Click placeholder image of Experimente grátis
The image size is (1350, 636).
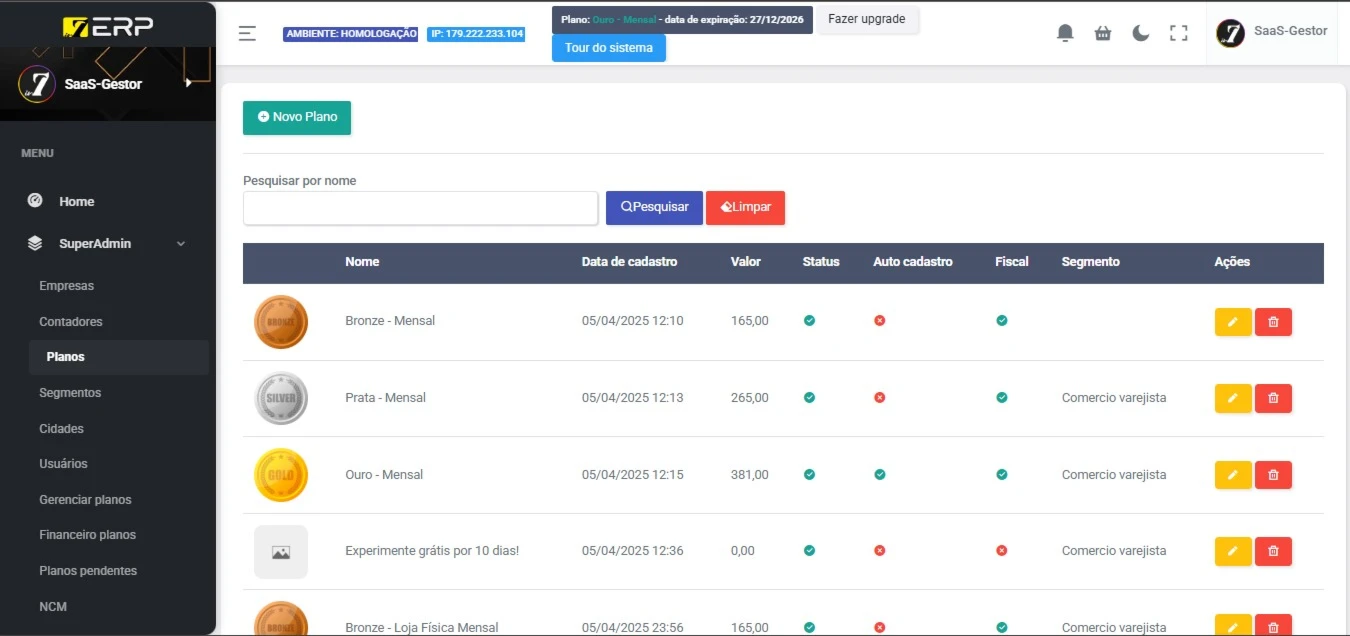[281, 552]
